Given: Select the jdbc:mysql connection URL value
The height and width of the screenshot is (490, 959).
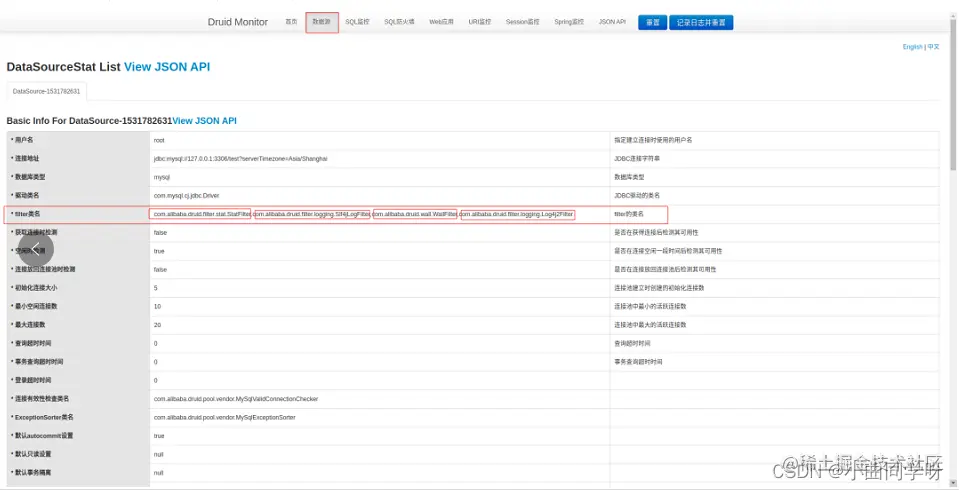Looking at the screenshot, I should [x=240, y=158].
